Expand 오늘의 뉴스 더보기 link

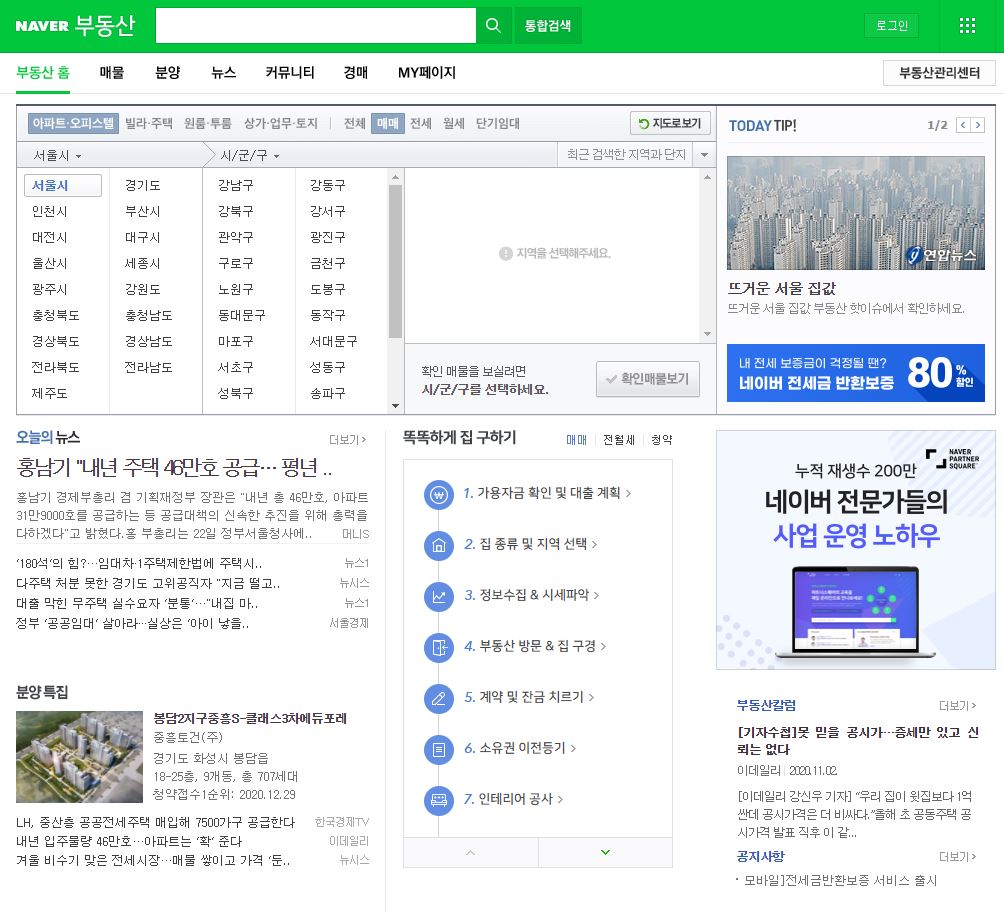click(347, 440)
